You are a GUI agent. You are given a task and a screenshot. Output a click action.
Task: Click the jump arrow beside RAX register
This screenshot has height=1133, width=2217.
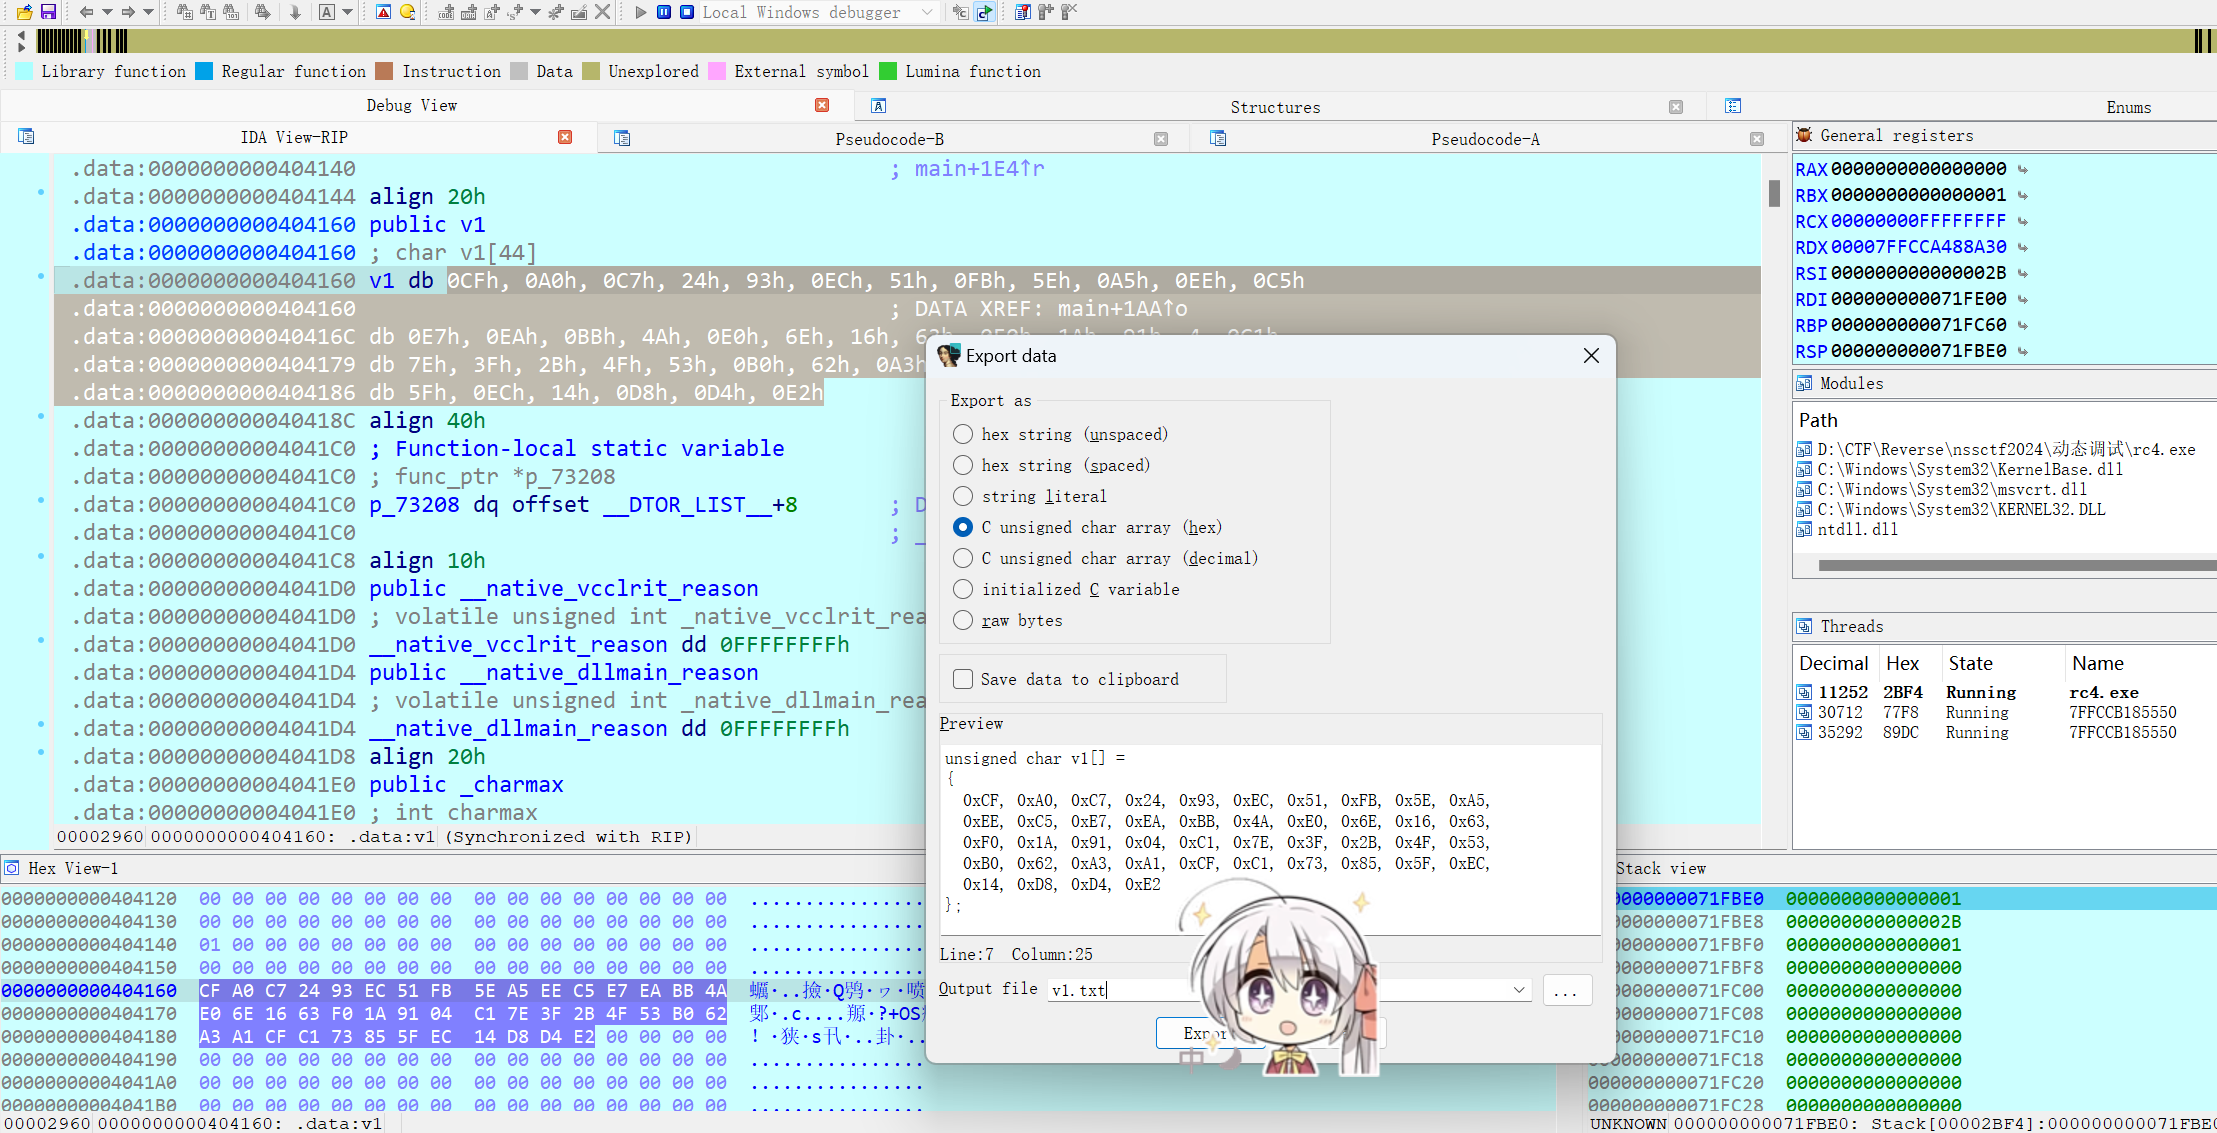click(2023, 169)
